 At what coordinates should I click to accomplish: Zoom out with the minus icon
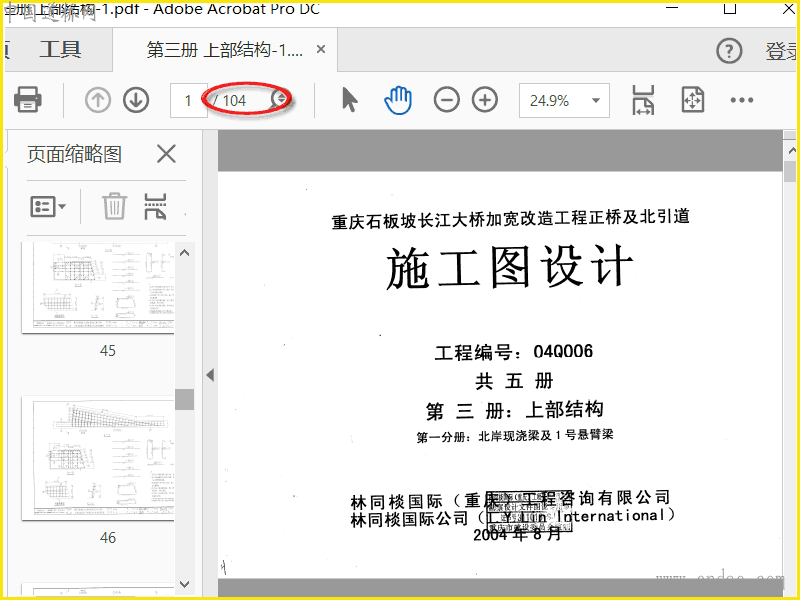[x=446, y=100]
